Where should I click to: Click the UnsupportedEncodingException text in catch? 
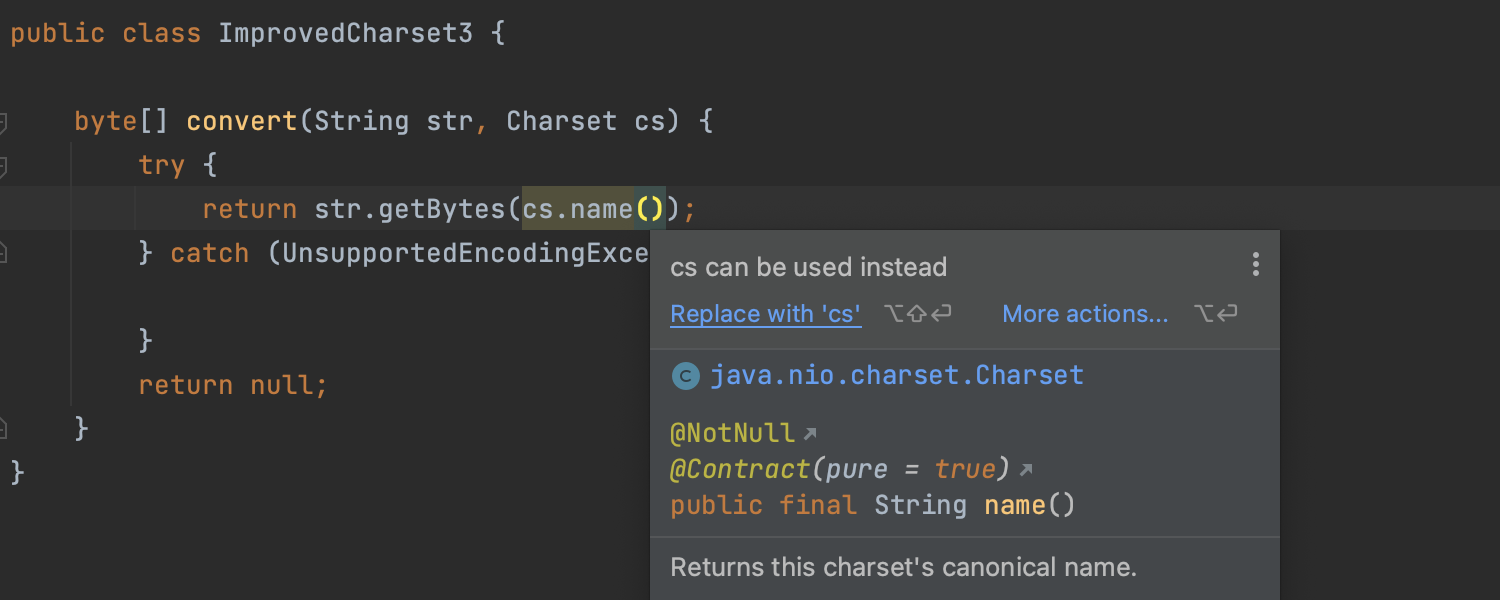(466, 254)
